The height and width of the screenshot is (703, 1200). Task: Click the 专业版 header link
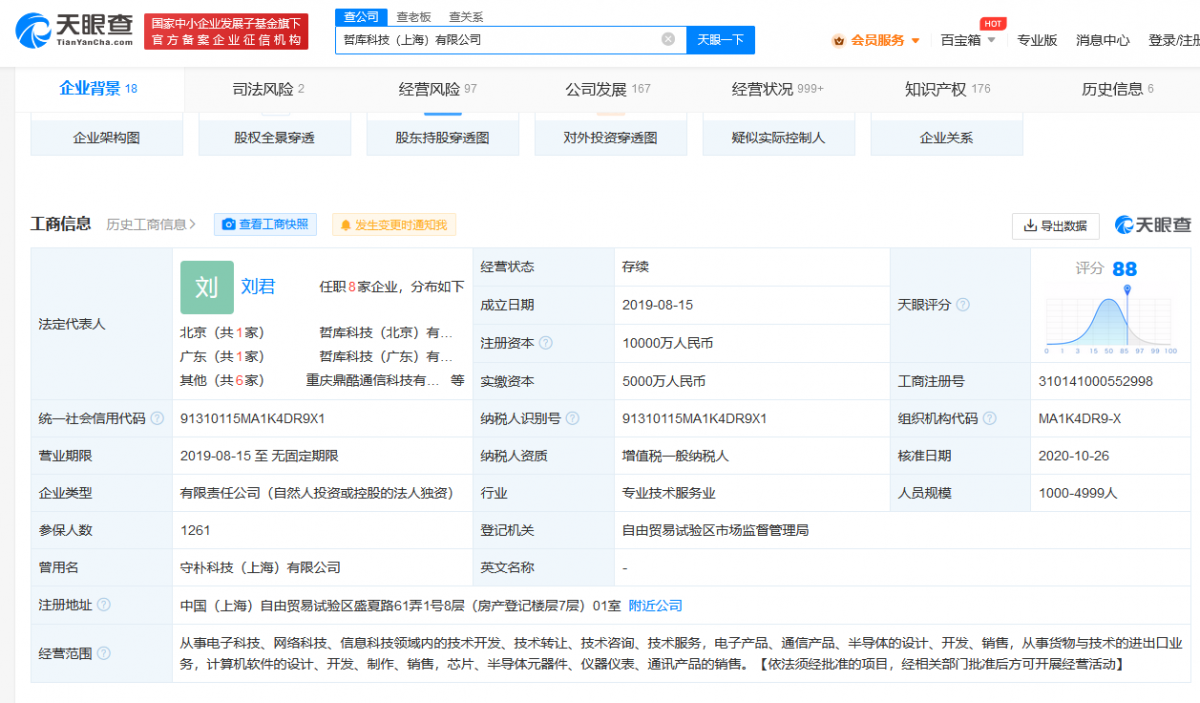point(1037,40)
